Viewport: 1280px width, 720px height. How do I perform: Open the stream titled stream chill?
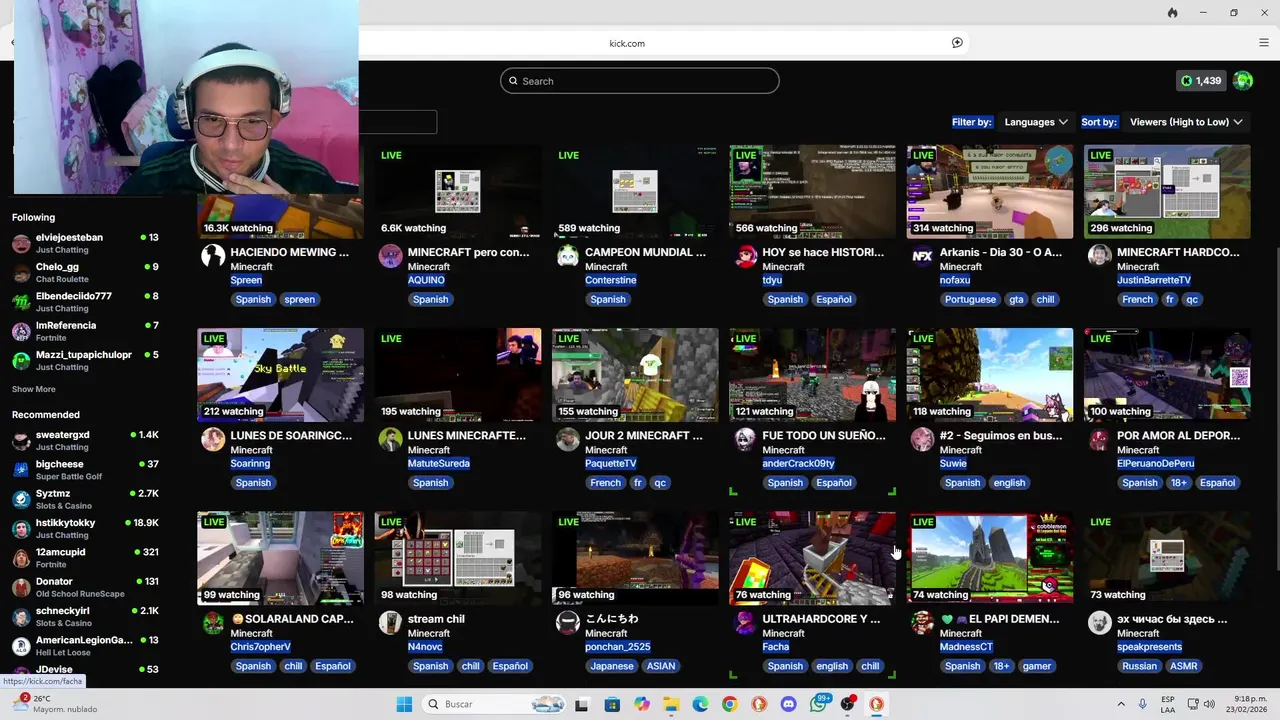[436, 619]
